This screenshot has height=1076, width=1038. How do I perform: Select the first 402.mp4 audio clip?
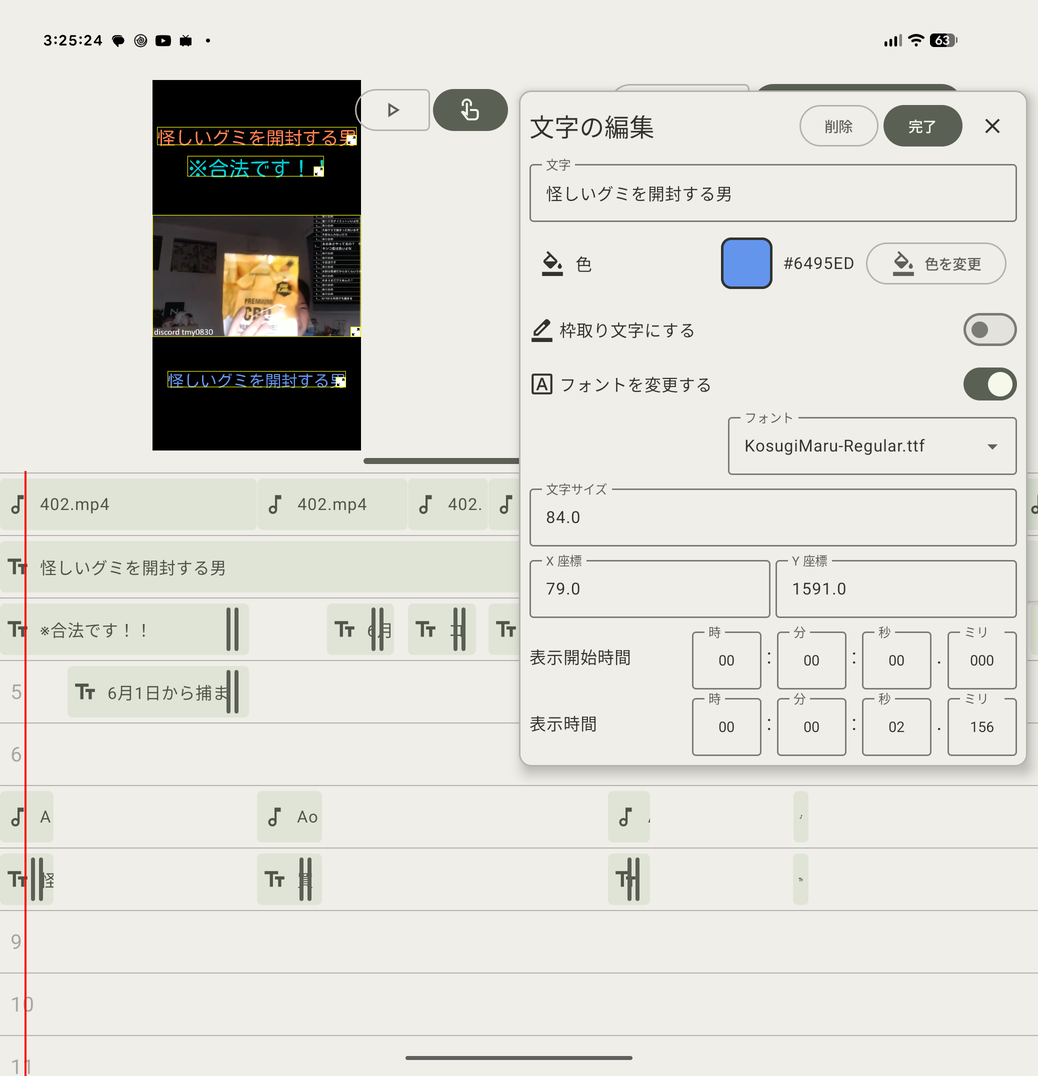tap(128, 504)
